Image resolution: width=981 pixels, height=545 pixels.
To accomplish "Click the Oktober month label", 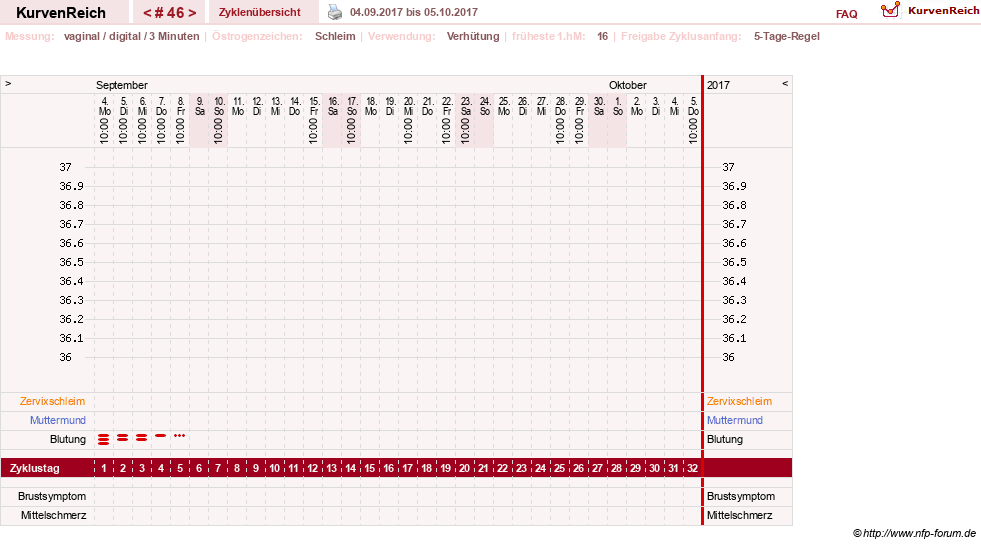I will click(x=628, y=85).
